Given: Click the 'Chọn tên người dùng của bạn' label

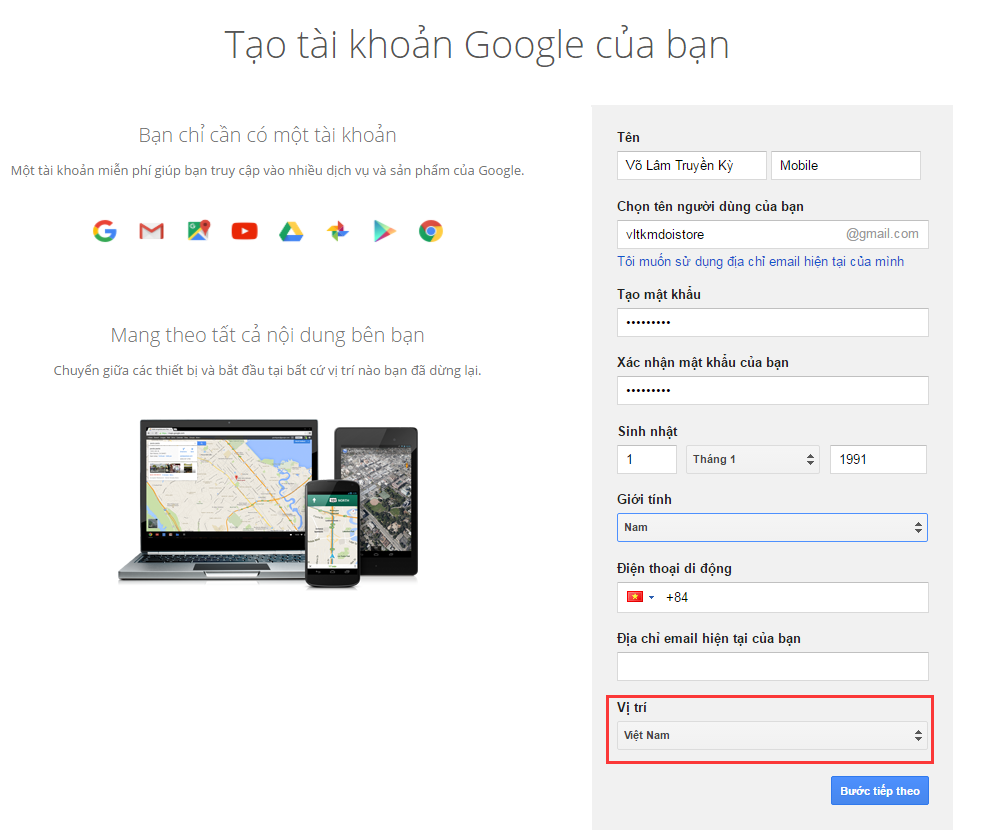Looking at the screenshot, I should [x=710, y=206].
